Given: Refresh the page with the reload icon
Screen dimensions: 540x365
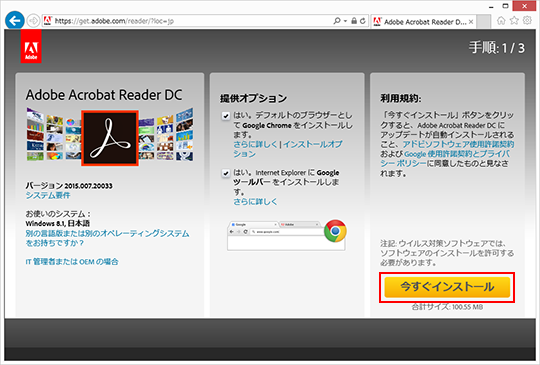Looking at the screenshot, I should [x=362, y=21].
